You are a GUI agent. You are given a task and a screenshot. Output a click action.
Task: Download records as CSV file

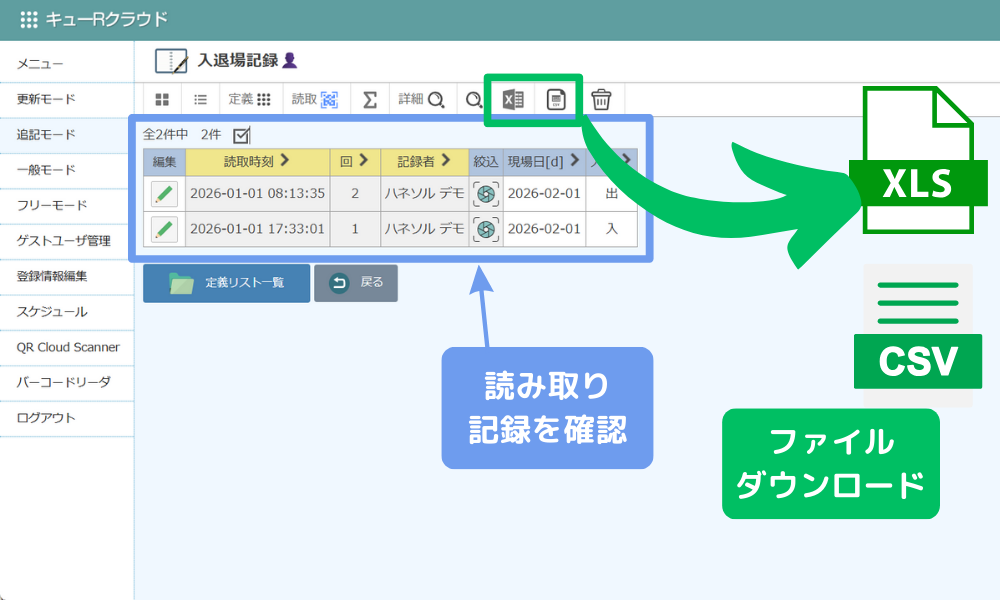pos(558,100)
